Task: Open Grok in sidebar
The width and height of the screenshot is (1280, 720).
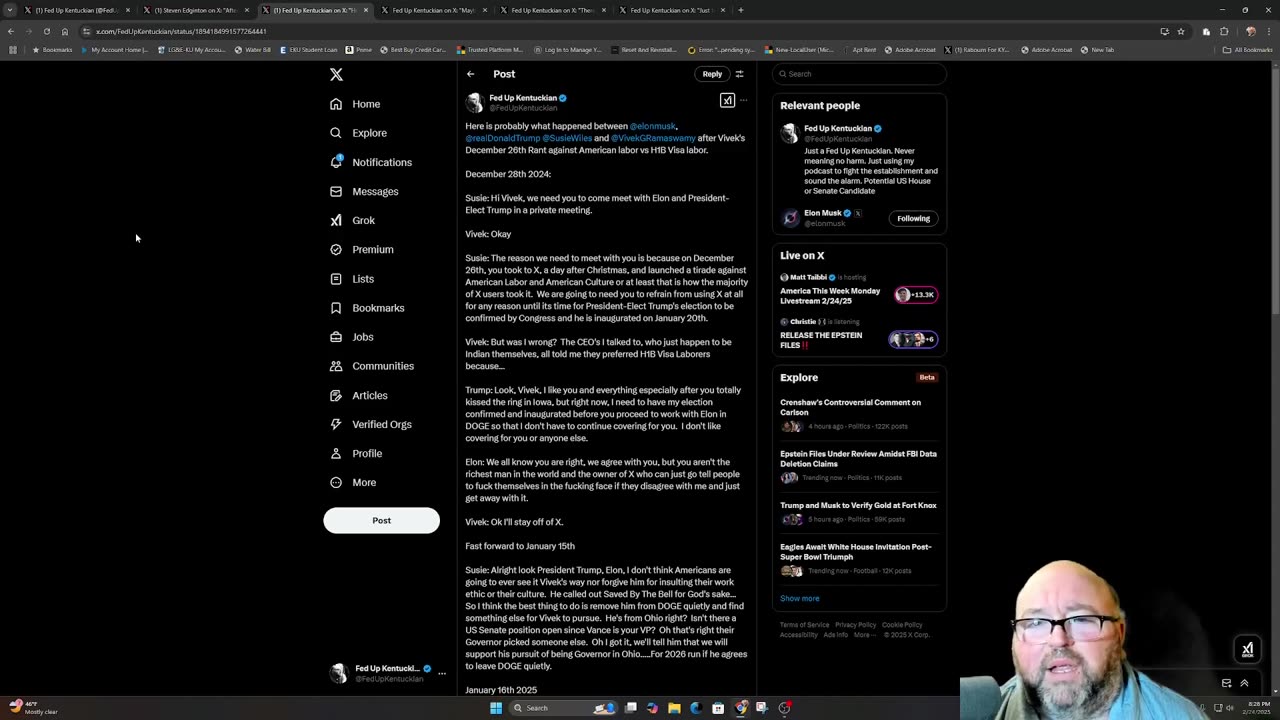Action: [352, 220]
